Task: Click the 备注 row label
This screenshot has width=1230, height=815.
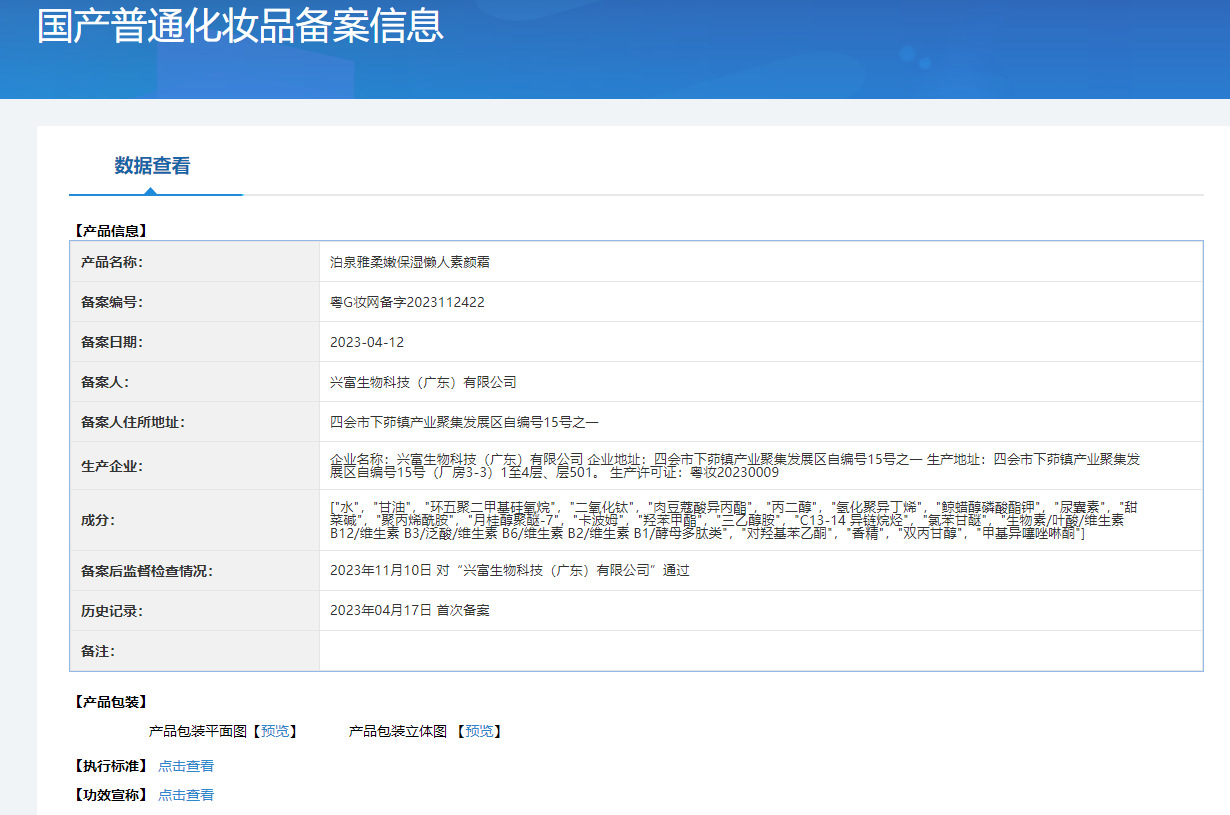Action: click(x=98, y=651)
